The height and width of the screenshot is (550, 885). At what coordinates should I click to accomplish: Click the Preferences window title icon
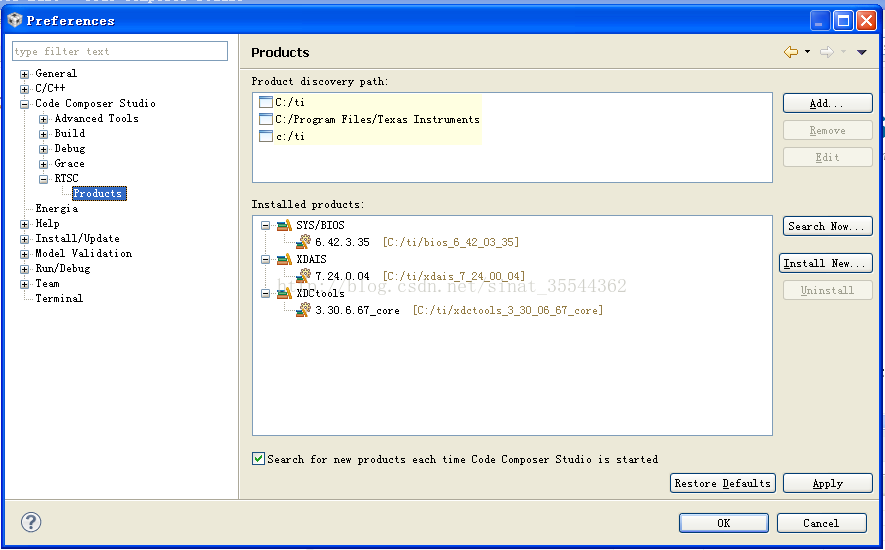point(15,20)
